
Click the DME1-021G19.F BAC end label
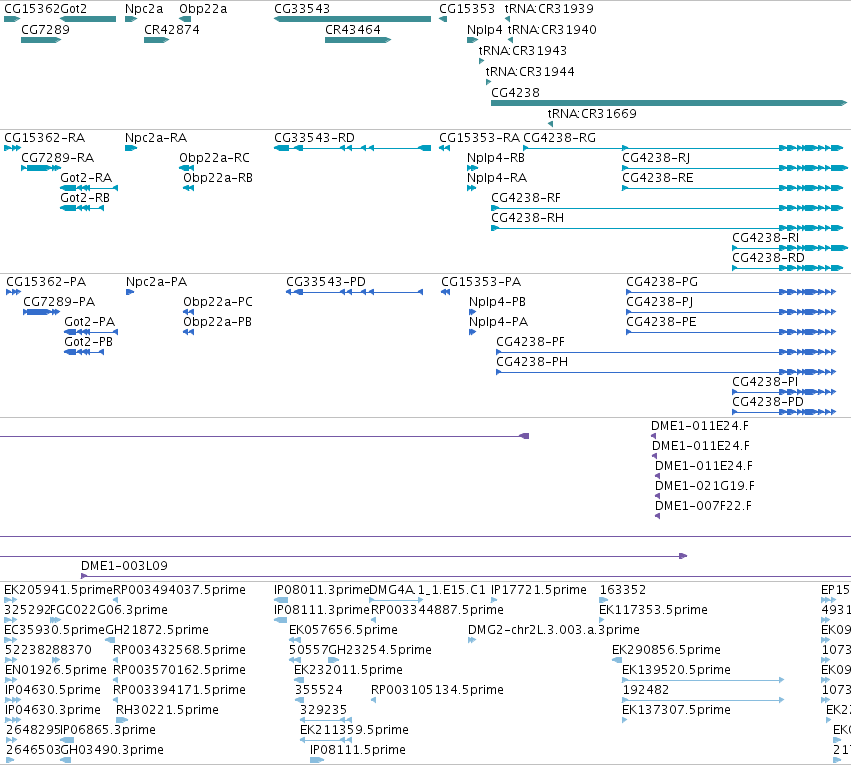click(705, 486)
